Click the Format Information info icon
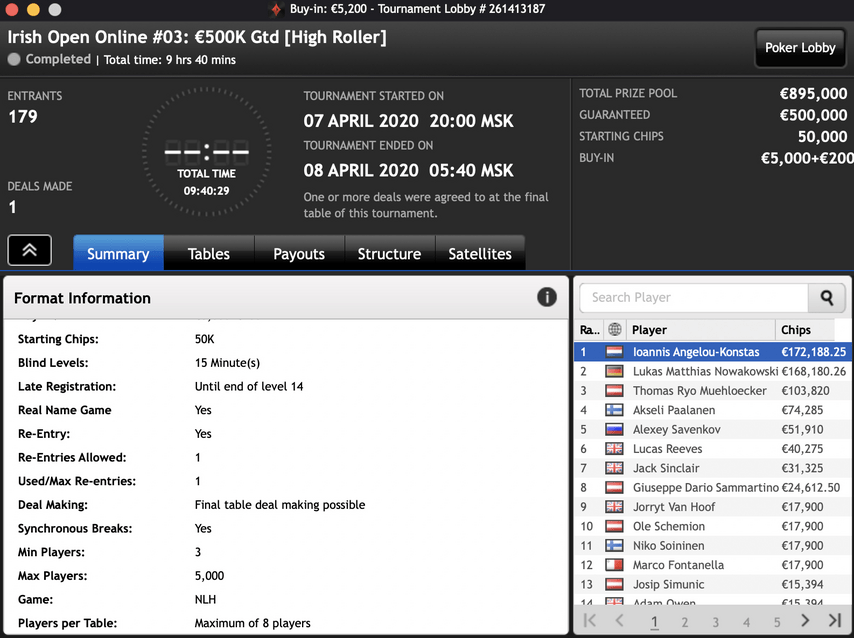Viewport: 854px width, 638px height. pyautogui.click(x=547, y=297)
